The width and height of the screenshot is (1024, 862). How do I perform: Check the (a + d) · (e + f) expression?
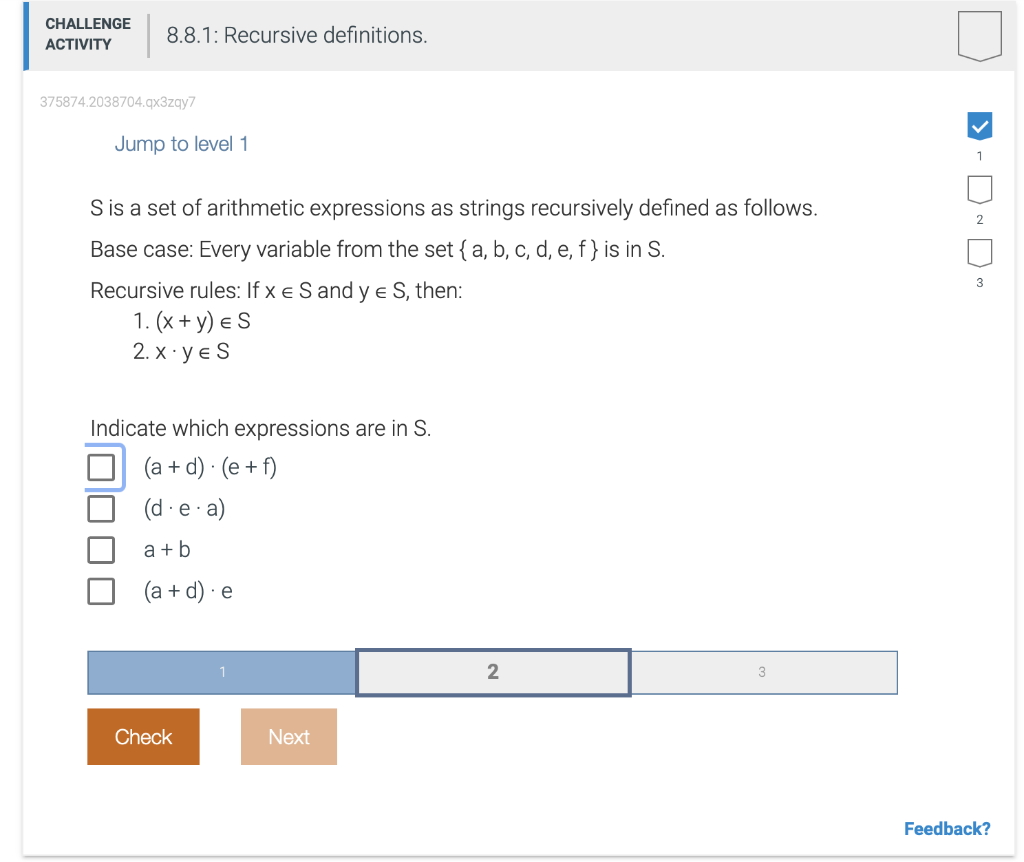101,466
